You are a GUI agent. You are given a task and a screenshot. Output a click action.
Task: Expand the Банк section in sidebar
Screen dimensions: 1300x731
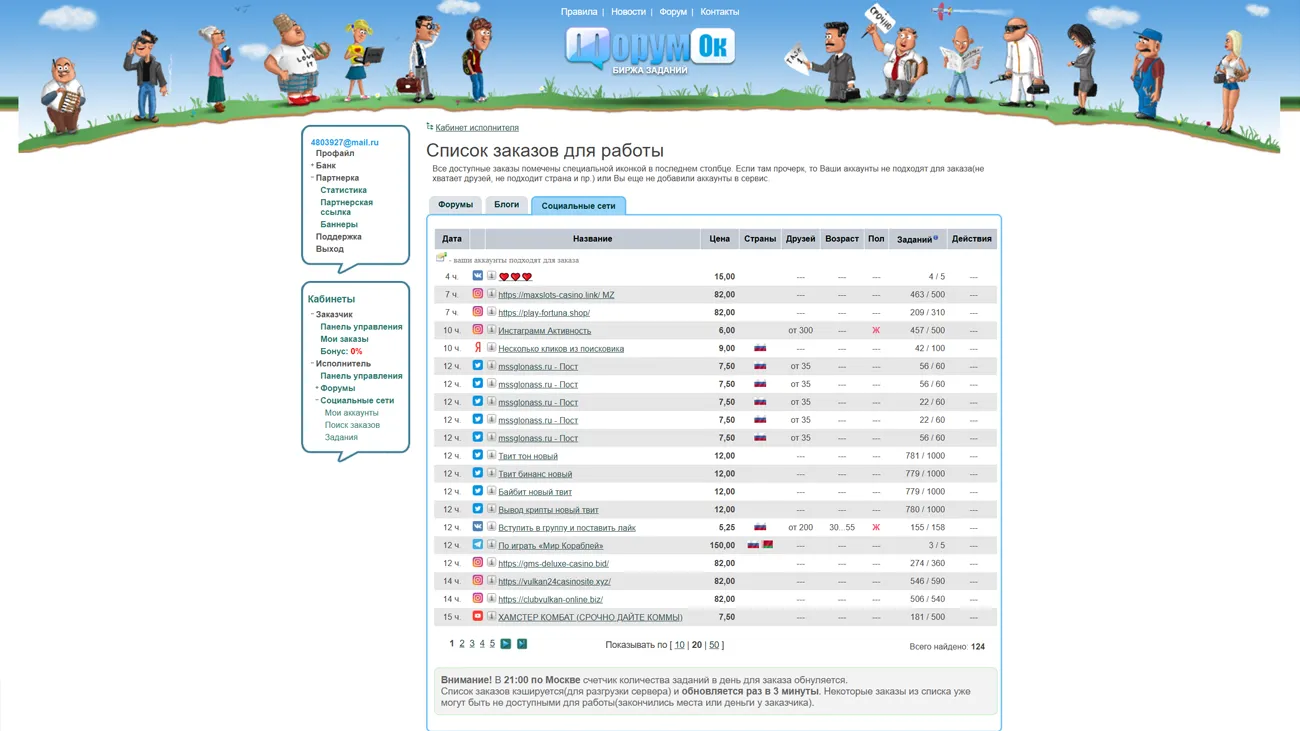pyautogui.click(x=312, y=165)
